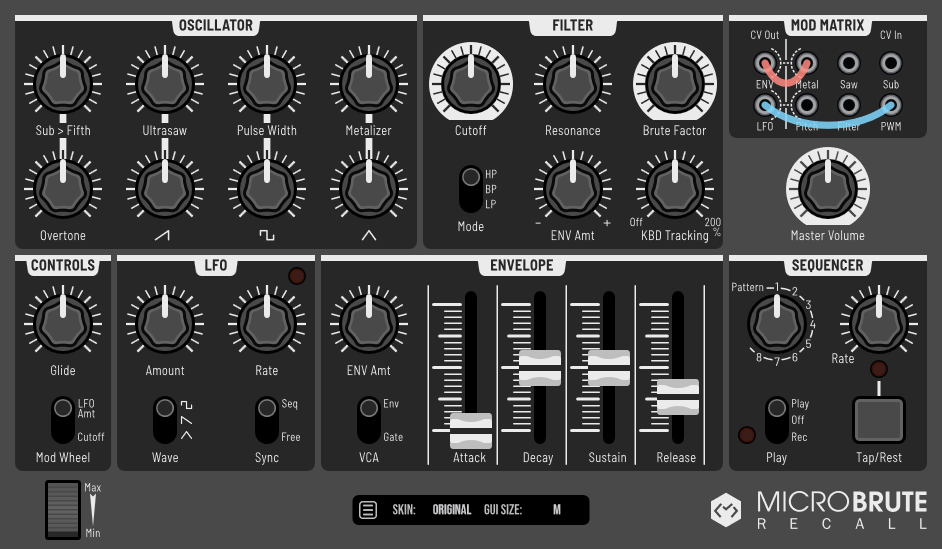The image size is (942, 549).
Task: Click the MicroBrute Recall logo icon
Action: tap(726, 510)
